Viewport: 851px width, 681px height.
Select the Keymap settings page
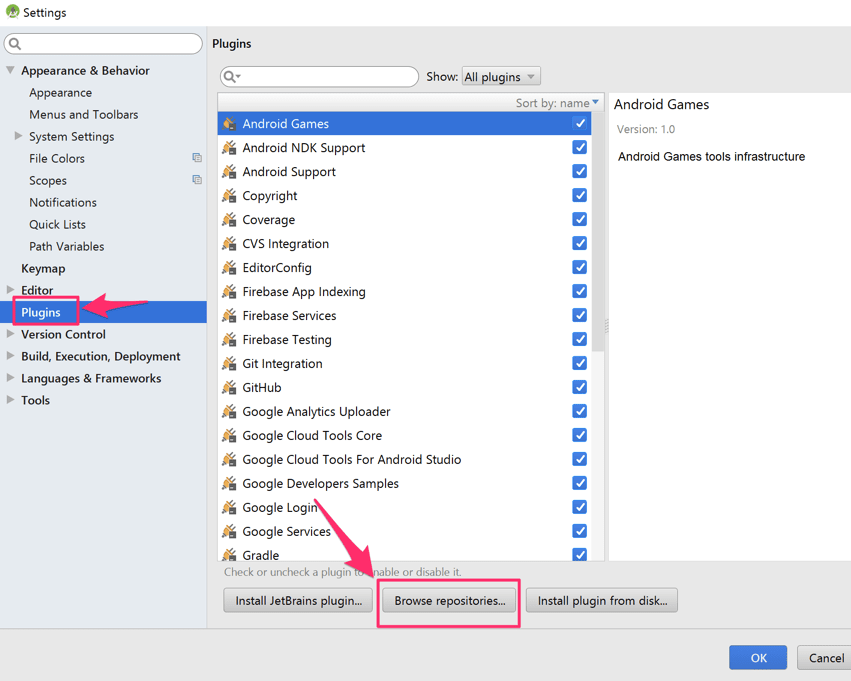tap(43, 268)
